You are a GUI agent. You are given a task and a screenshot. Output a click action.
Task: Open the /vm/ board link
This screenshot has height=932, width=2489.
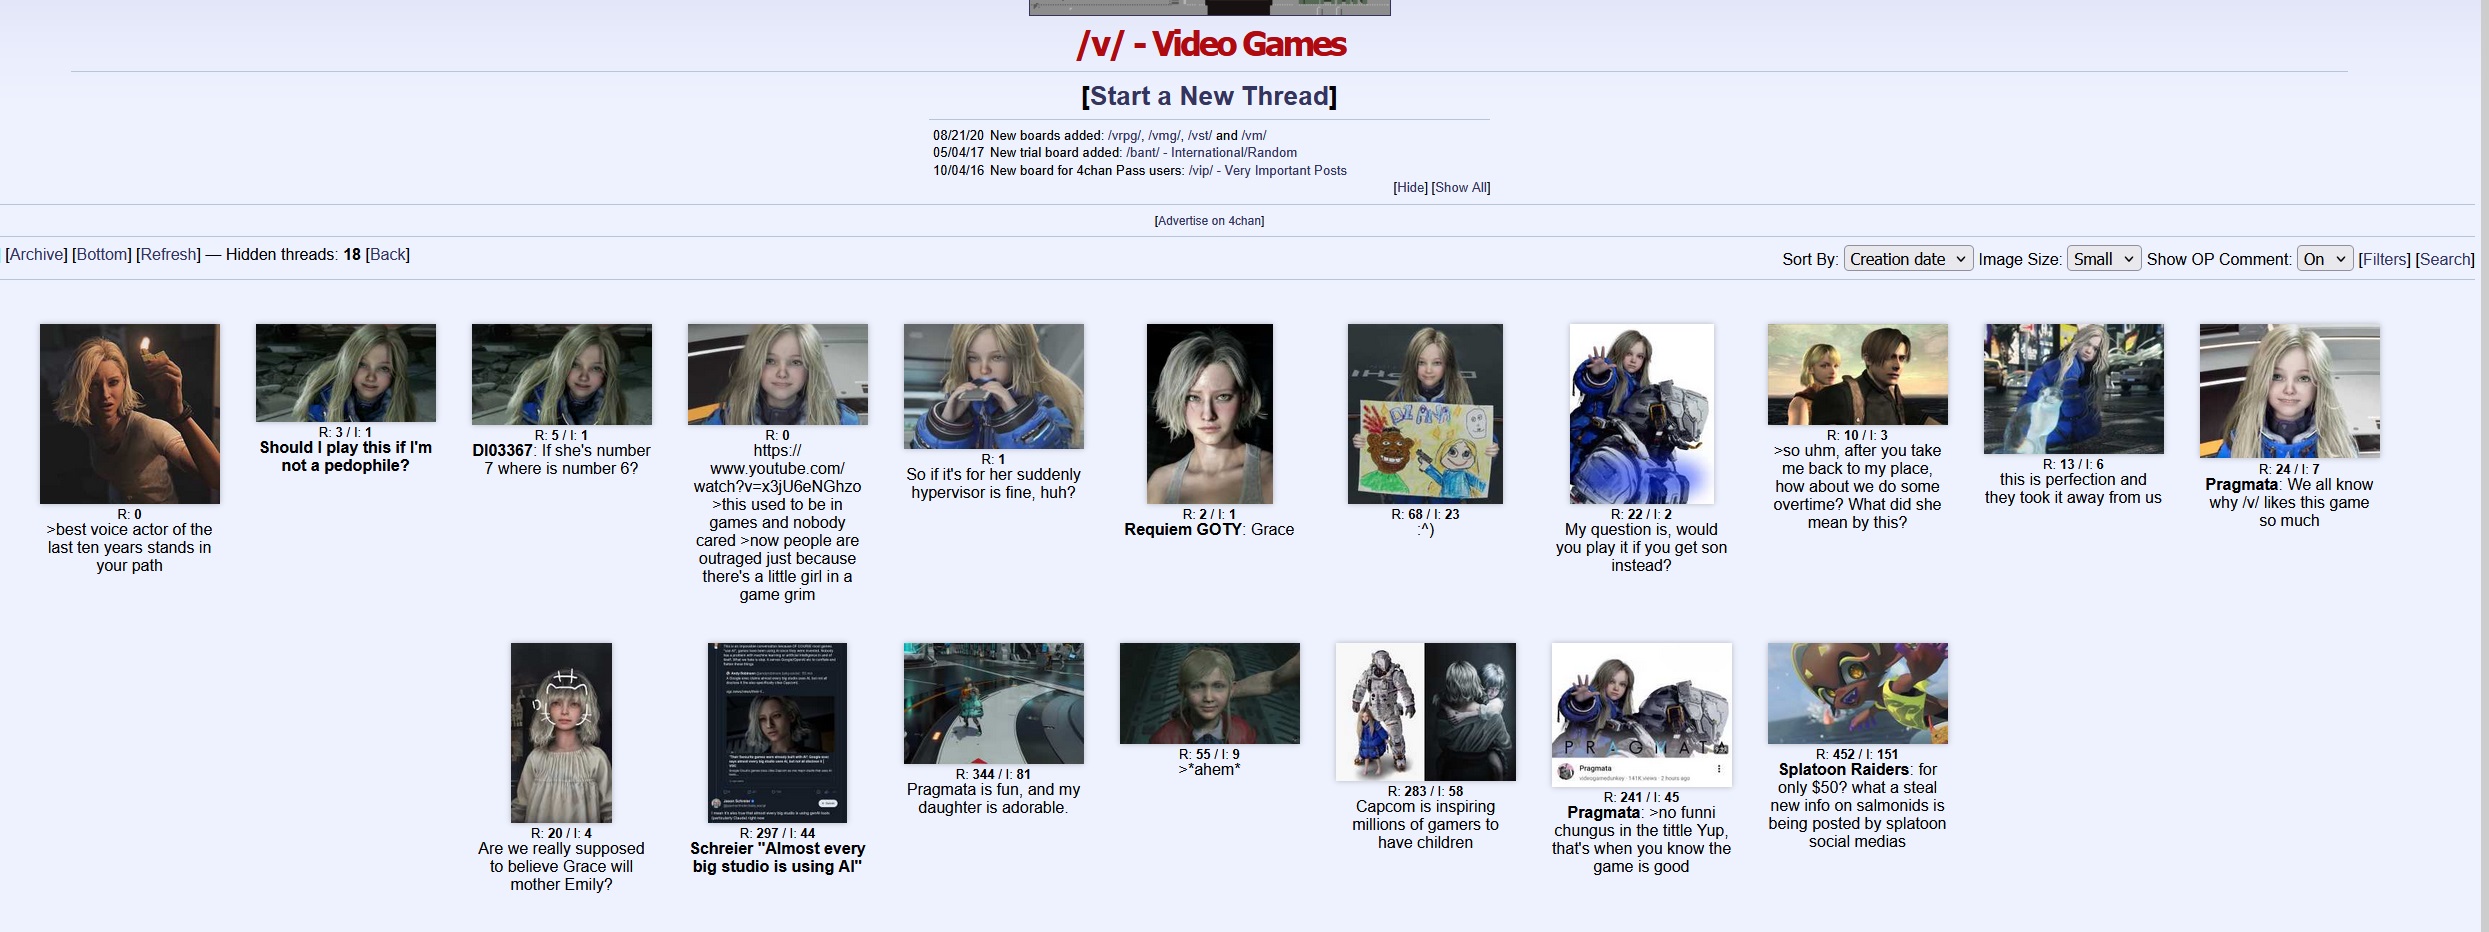point(1254,135)
